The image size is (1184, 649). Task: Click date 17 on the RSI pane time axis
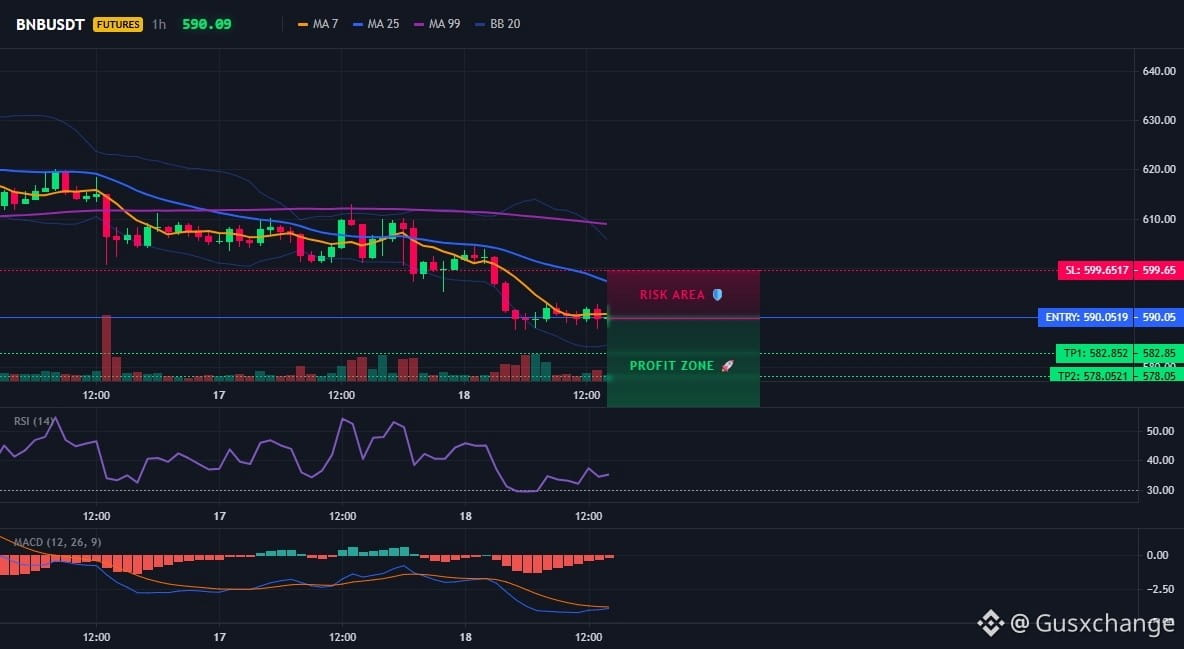pos(220,516)
